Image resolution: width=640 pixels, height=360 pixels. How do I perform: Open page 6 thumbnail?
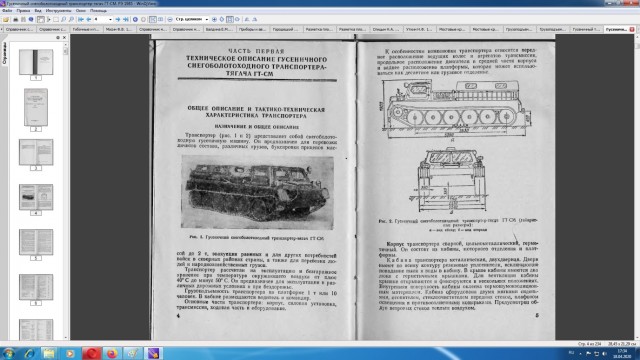36,287
